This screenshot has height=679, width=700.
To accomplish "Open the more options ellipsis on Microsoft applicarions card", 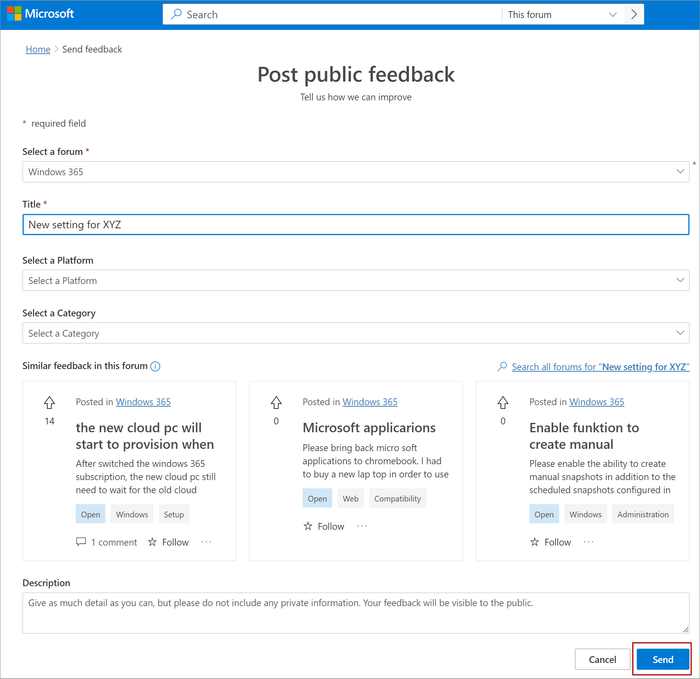I will 362,526.
